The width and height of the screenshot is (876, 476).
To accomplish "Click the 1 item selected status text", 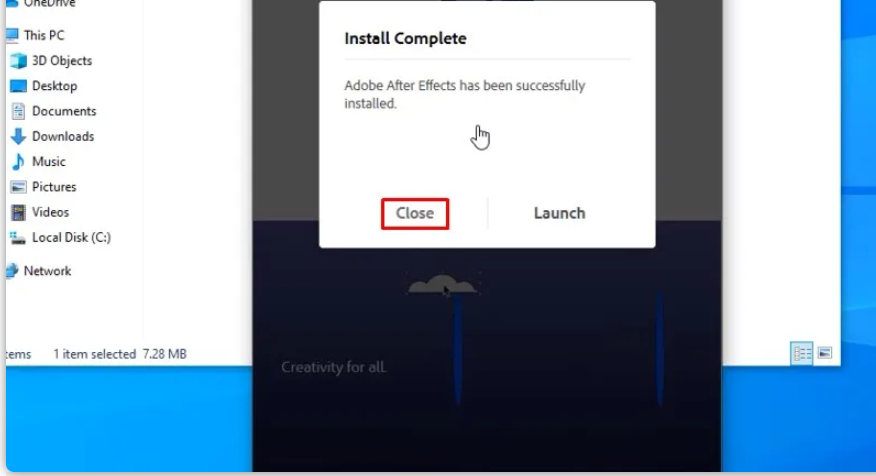I will point(94,354).
